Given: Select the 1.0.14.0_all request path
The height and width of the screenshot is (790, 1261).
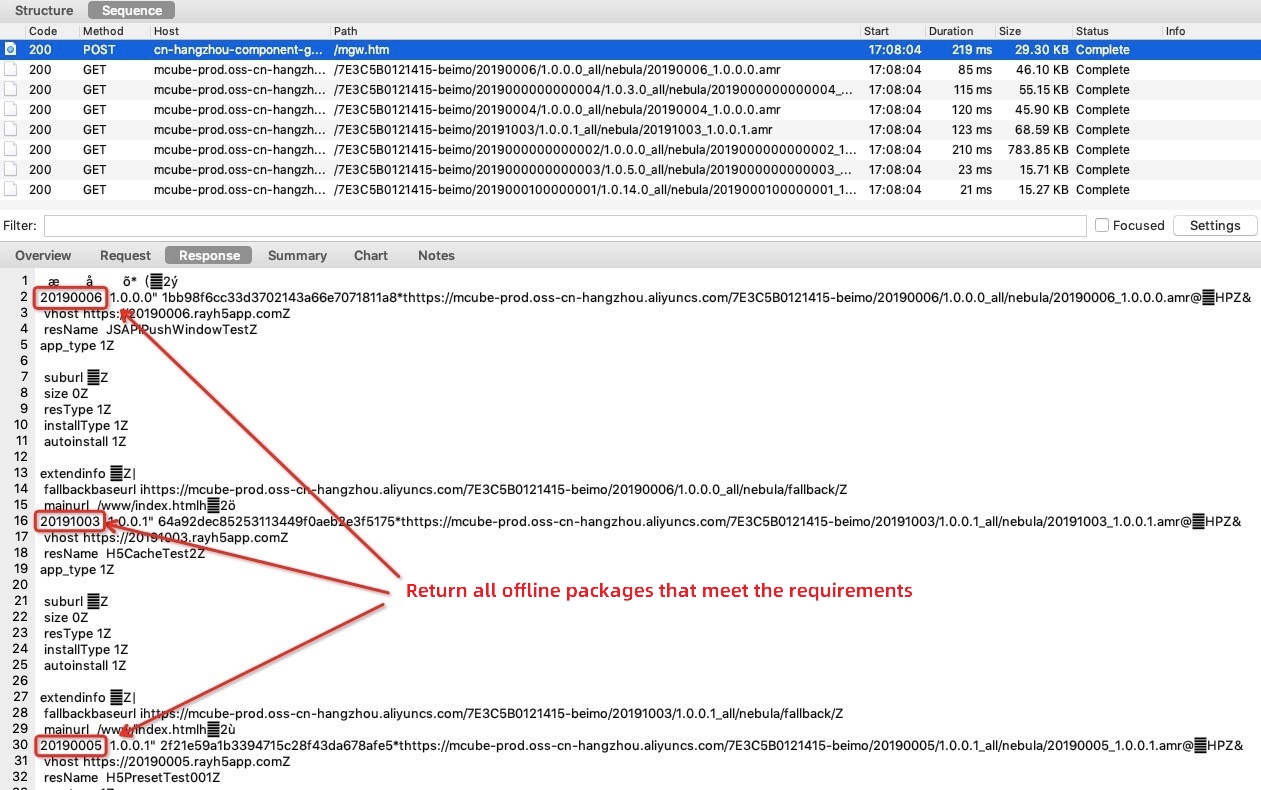Looking at the screenshot, I should [594, 190].
